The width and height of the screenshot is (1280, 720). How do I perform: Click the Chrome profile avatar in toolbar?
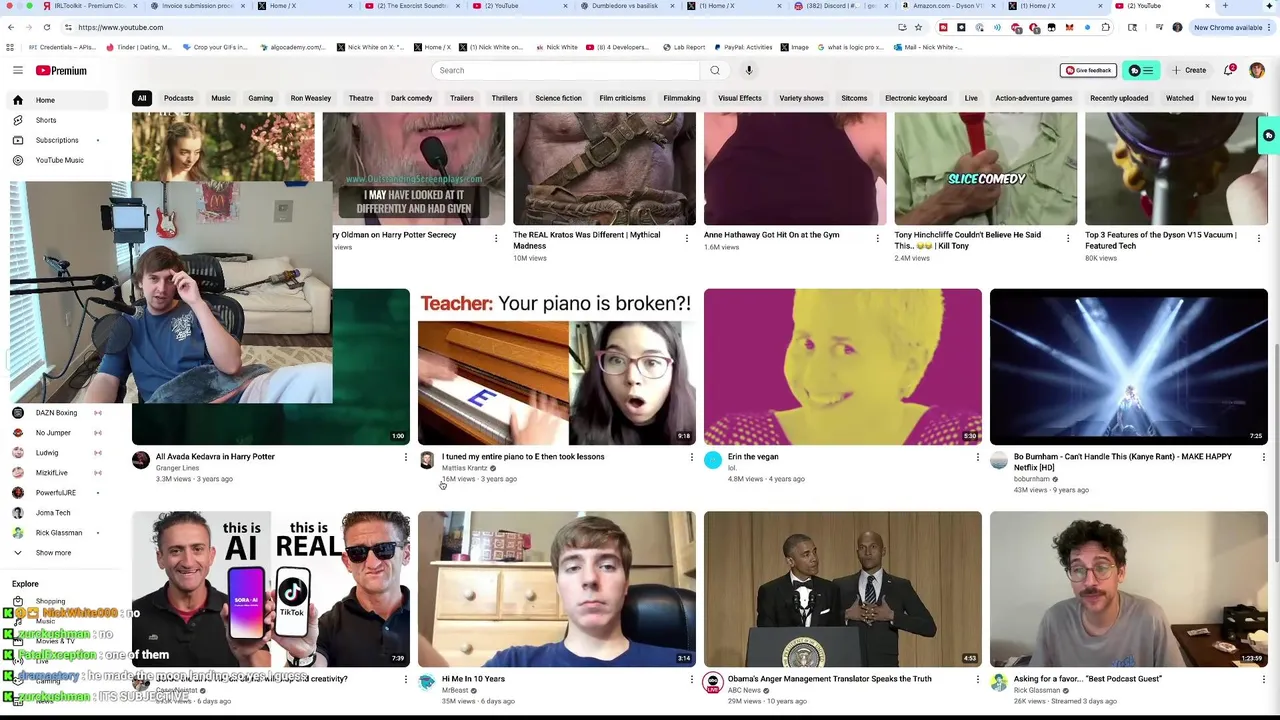(1177, 27)
